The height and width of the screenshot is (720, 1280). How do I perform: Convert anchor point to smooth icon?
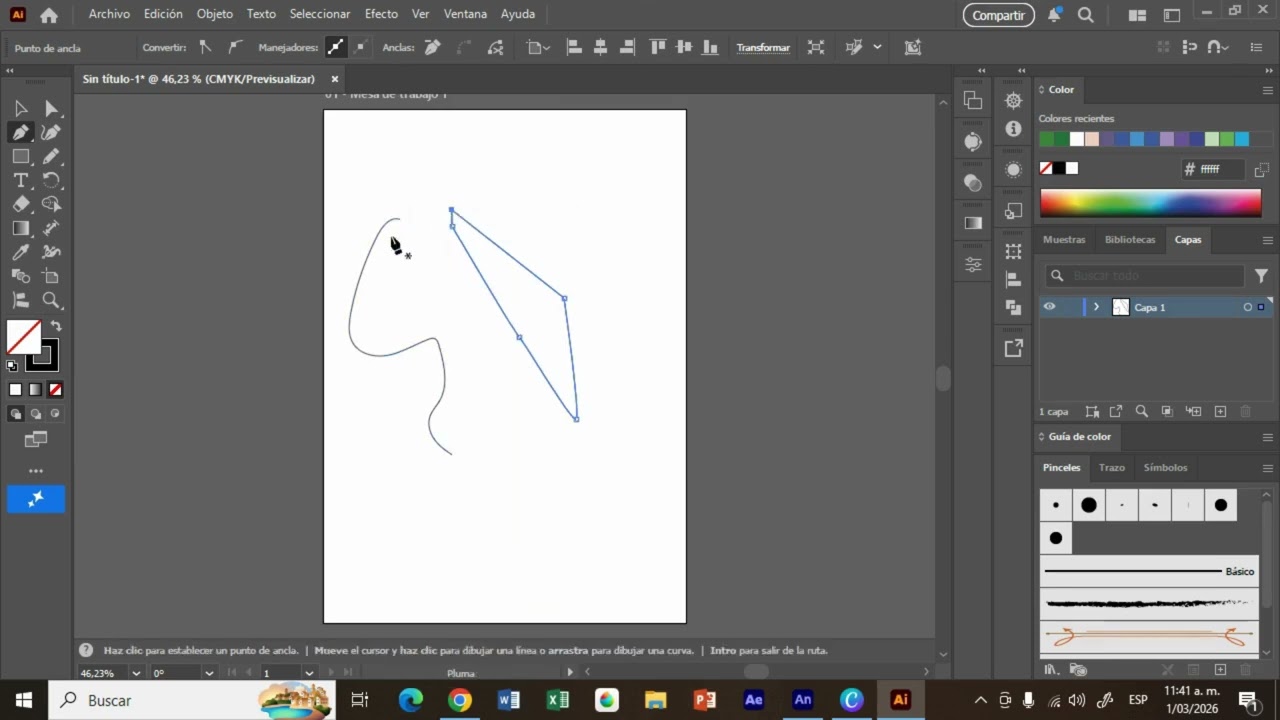click(235, 47)
